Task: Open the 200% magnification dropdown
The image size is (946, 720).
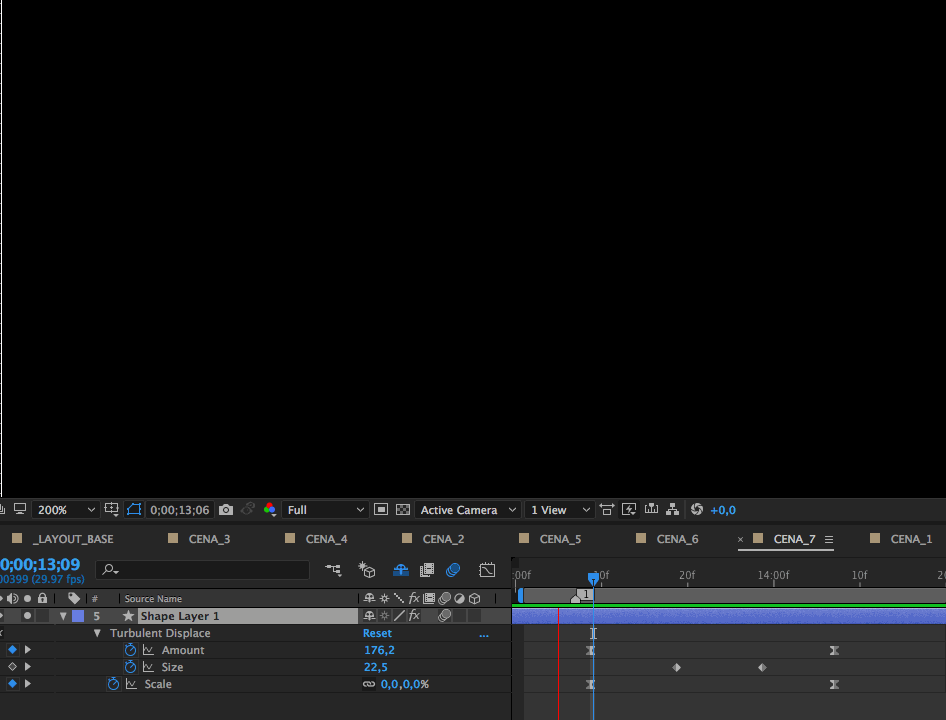Action: click(x=66, y=510)
